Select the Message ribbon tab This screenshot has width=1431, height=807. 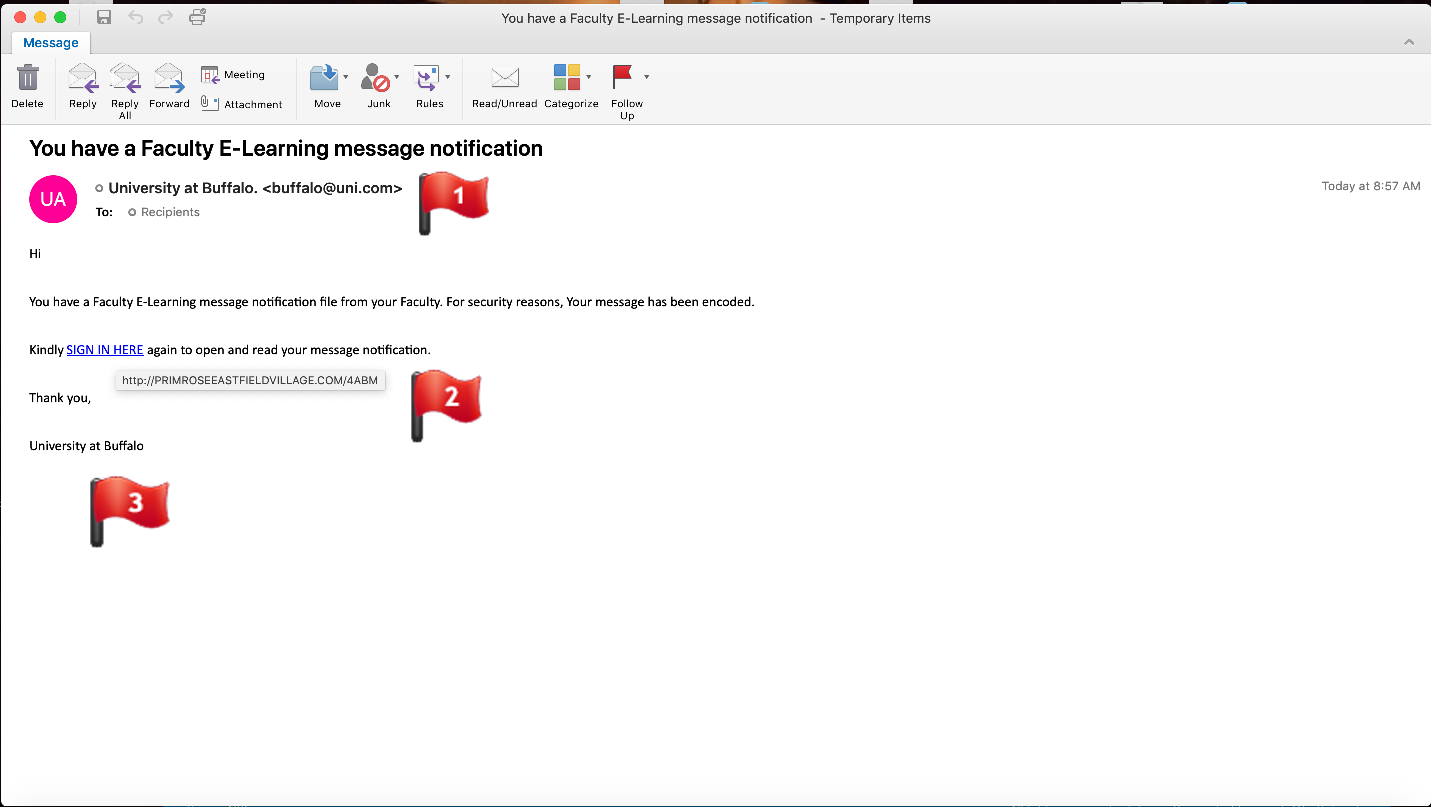pyautogui.click(x=51, y=43)
